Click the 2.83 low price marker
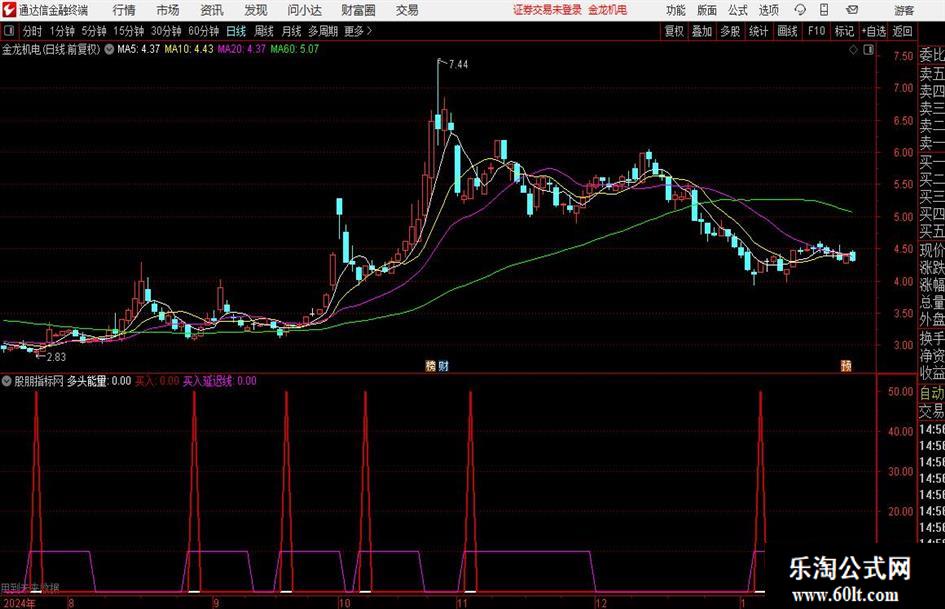This screenshot has height=609, width=945. [56, 356]
